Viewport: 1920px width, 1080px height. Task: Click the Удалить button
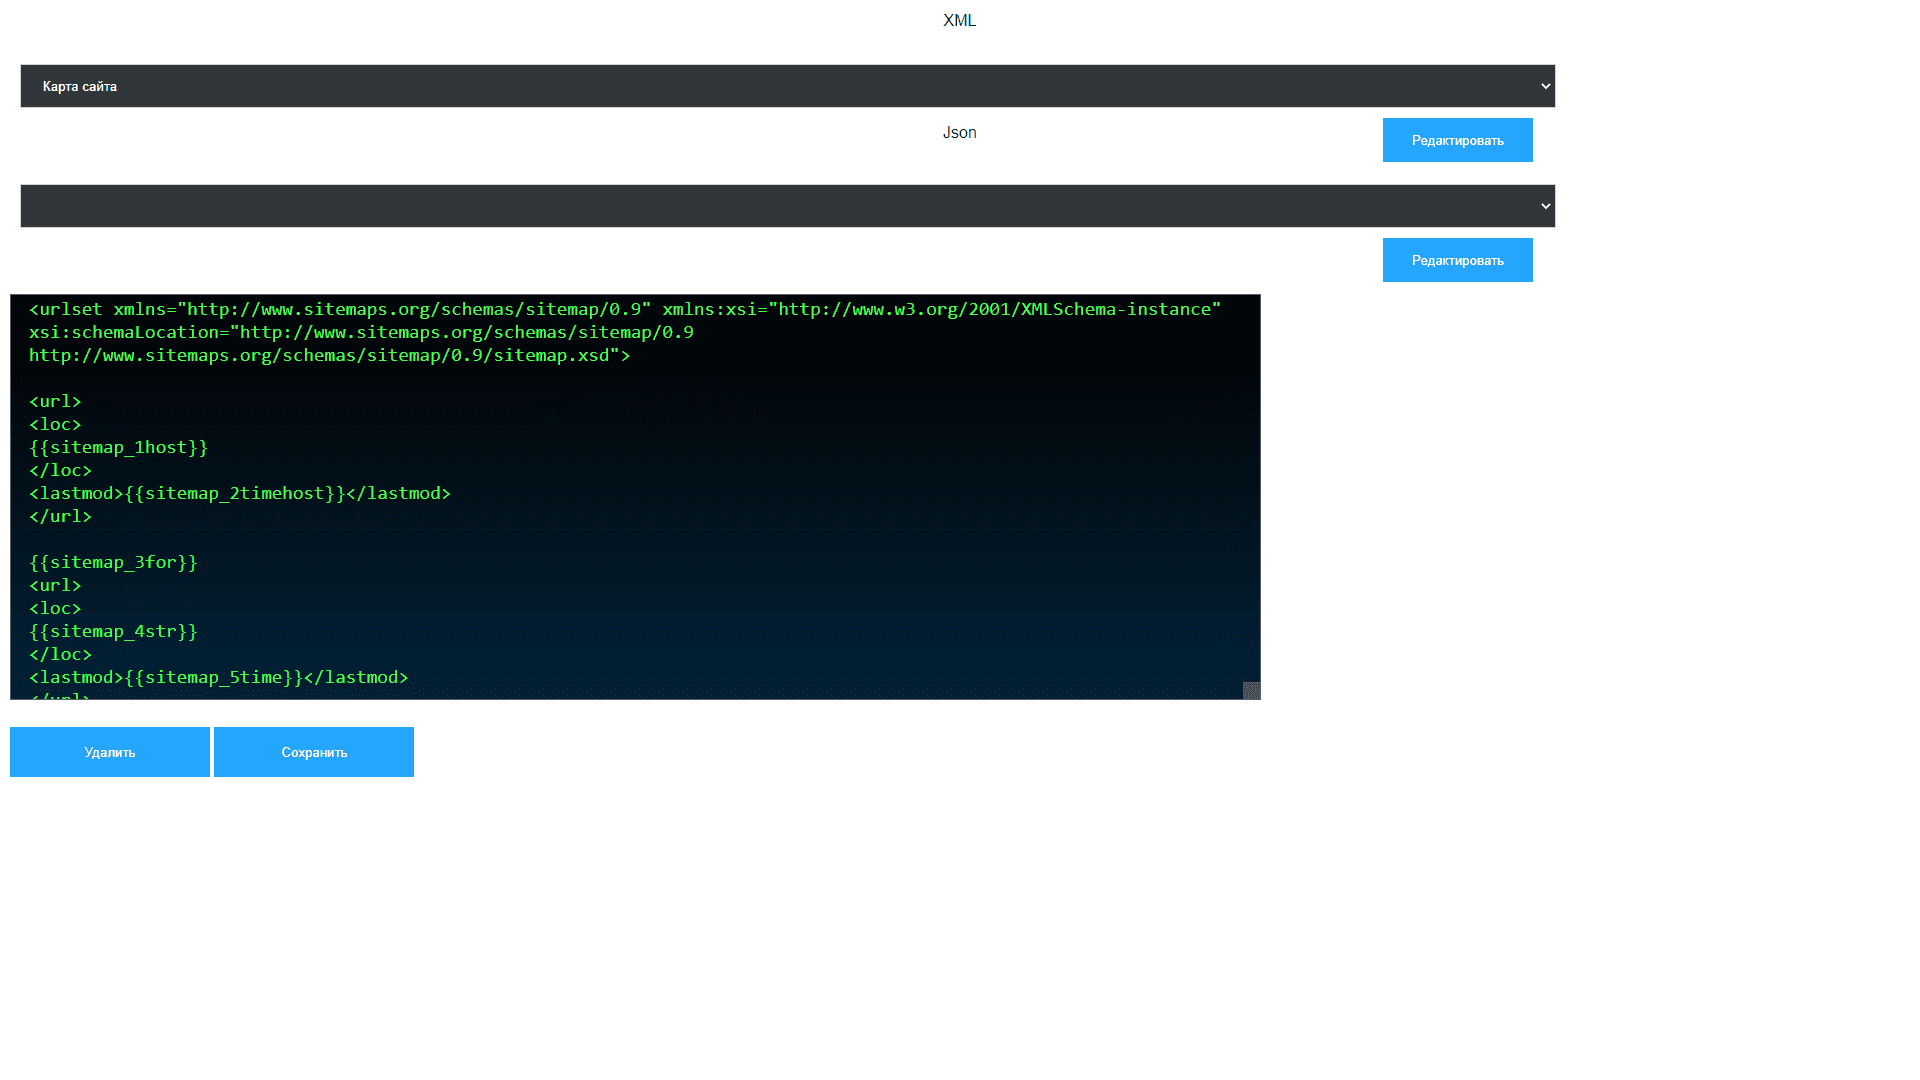click(110, 752)
